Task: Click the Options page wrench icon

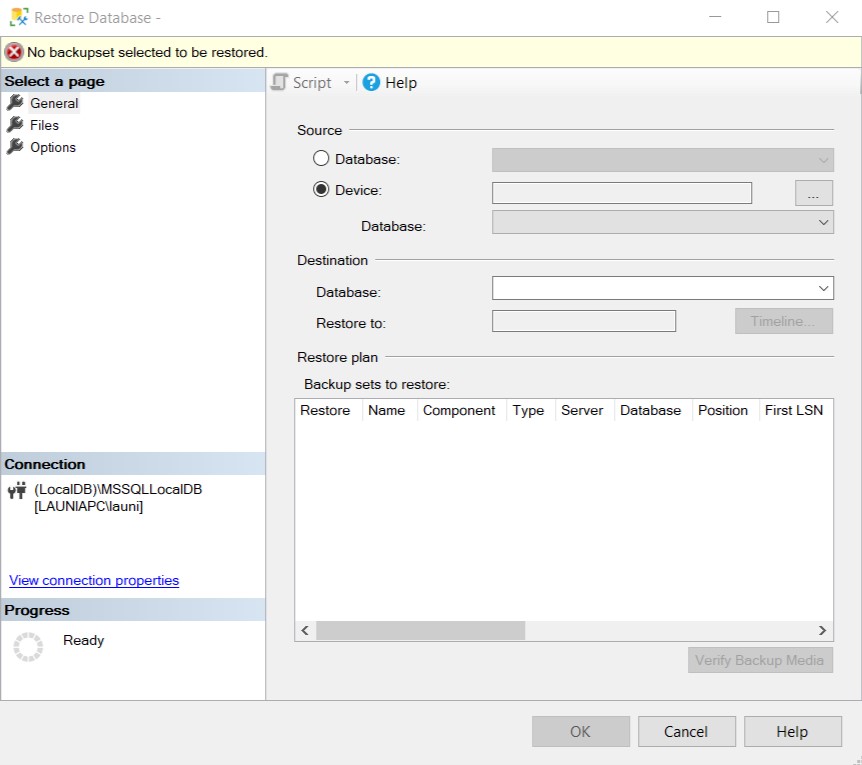Action: coord(15,147)
